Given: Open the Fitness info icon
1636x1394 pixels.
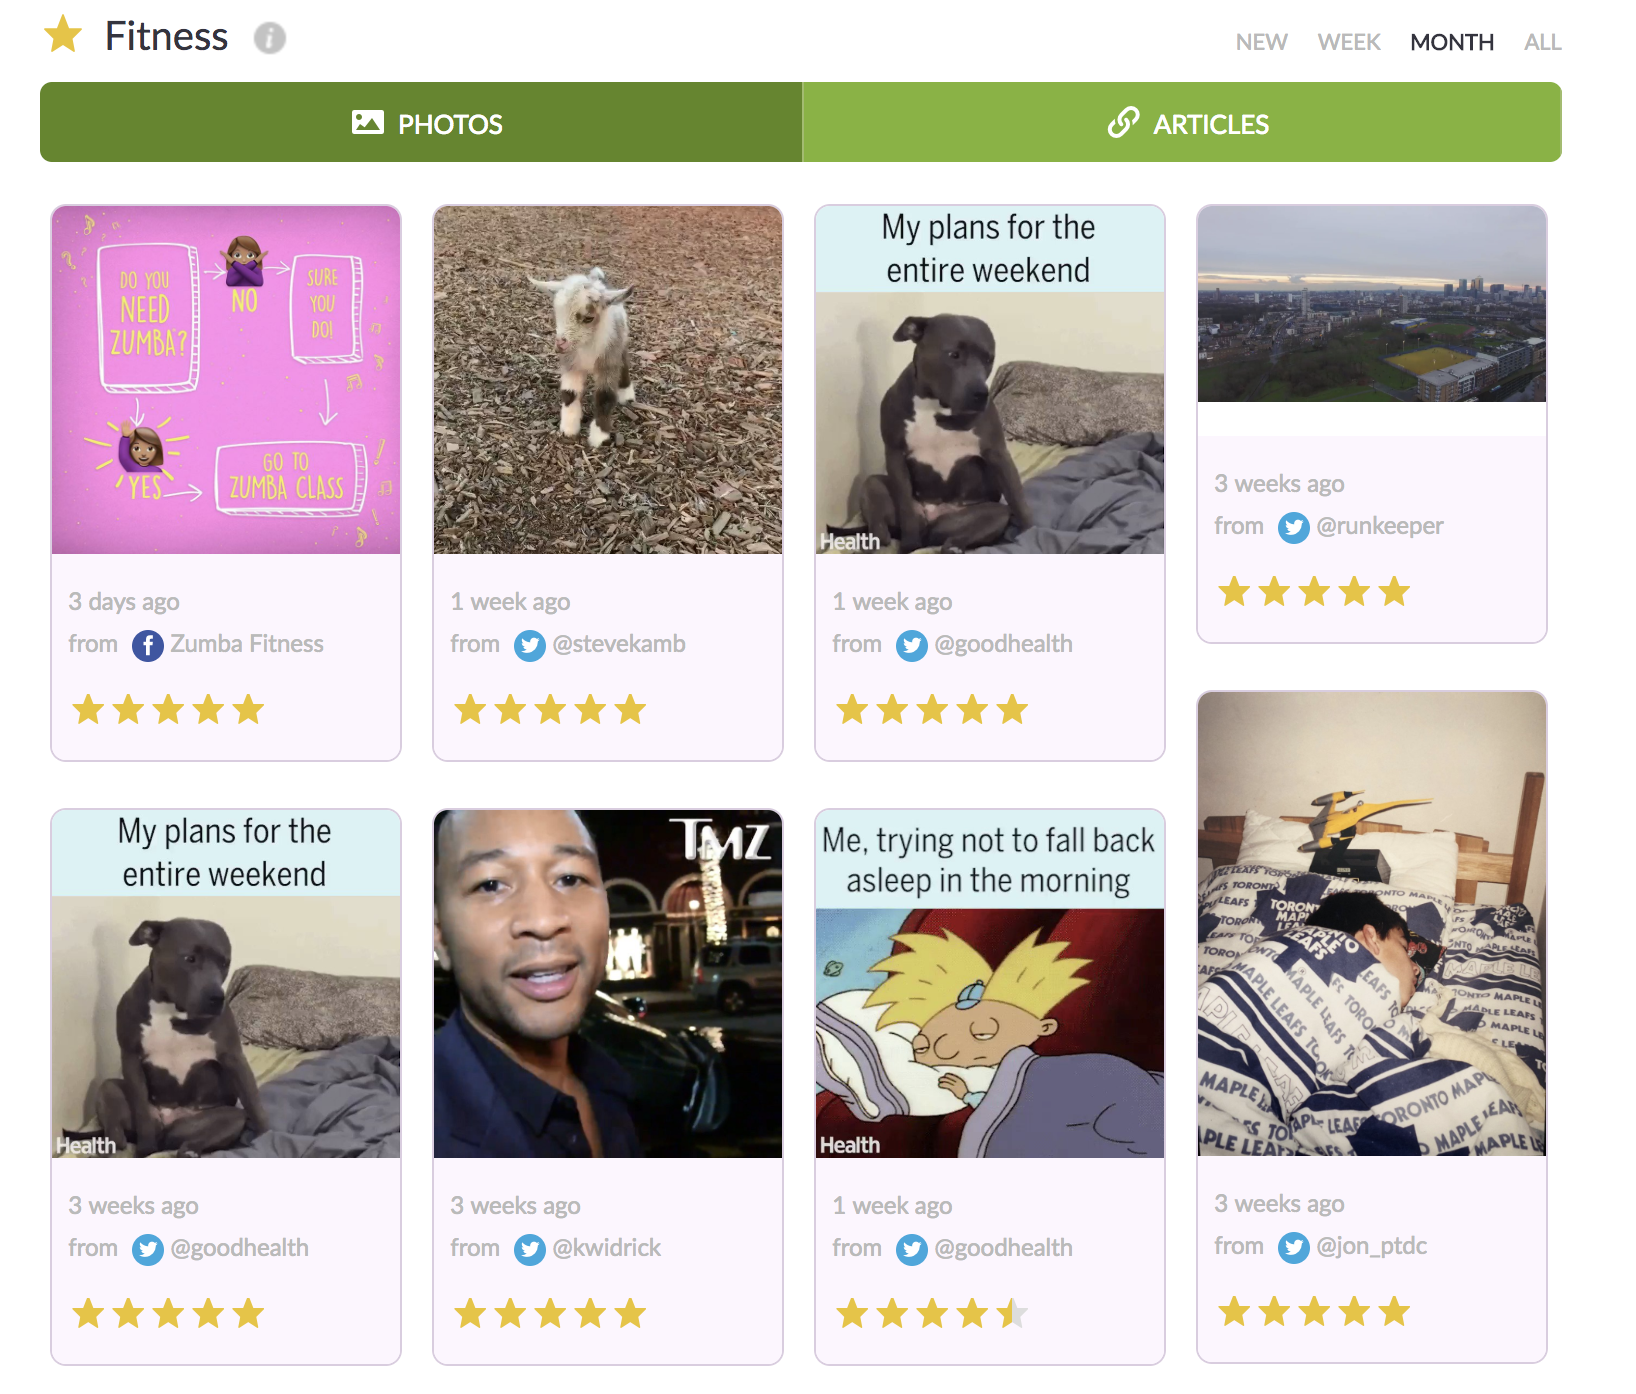Looking at the screenshot, I should [269, 38].
